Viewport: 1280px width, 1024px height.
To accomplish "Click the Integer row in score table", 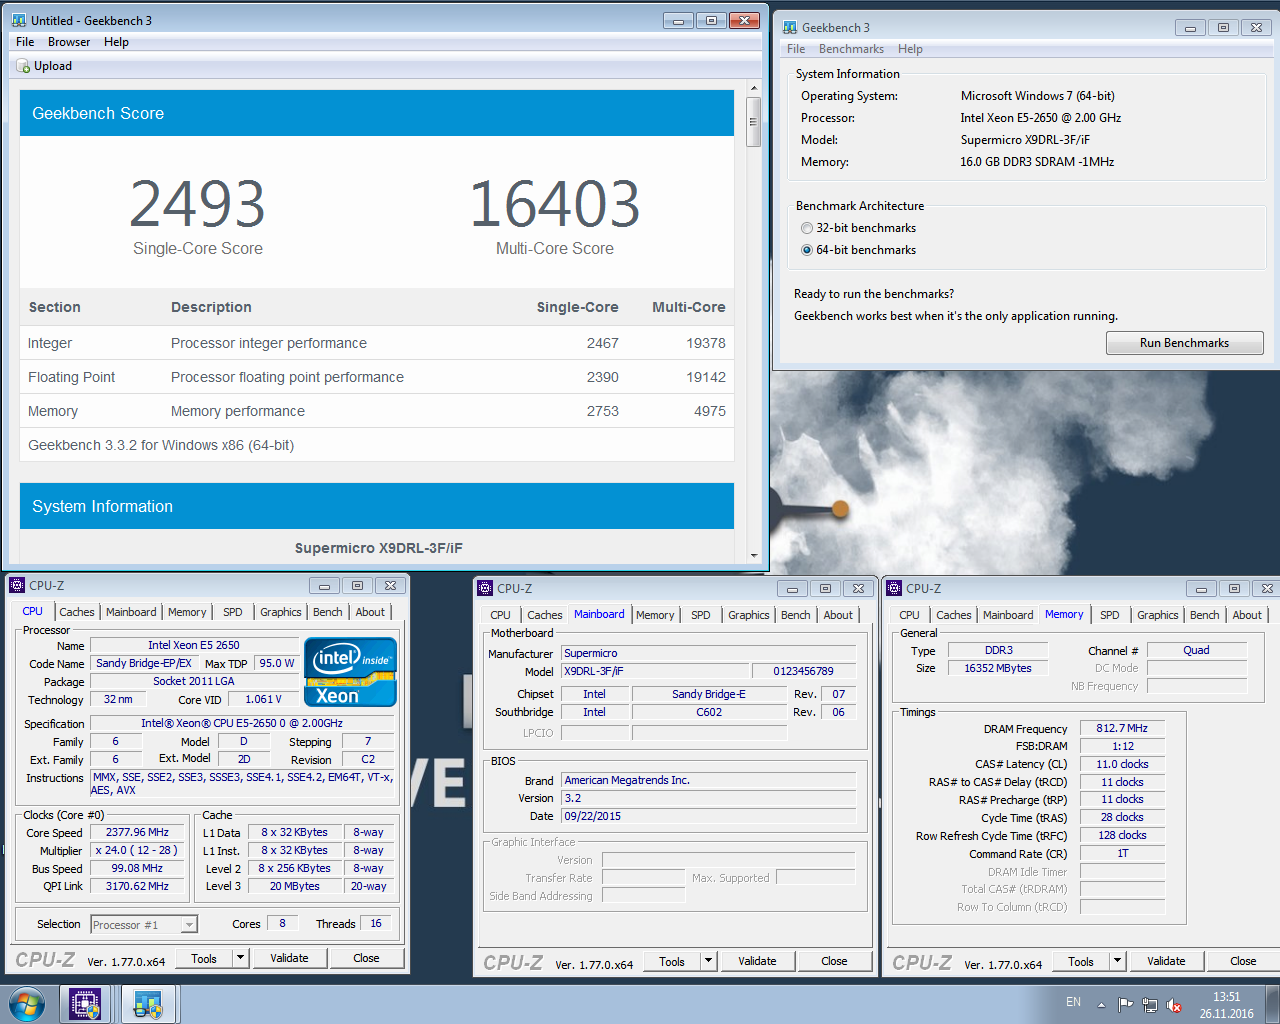I will coord(377,343).
